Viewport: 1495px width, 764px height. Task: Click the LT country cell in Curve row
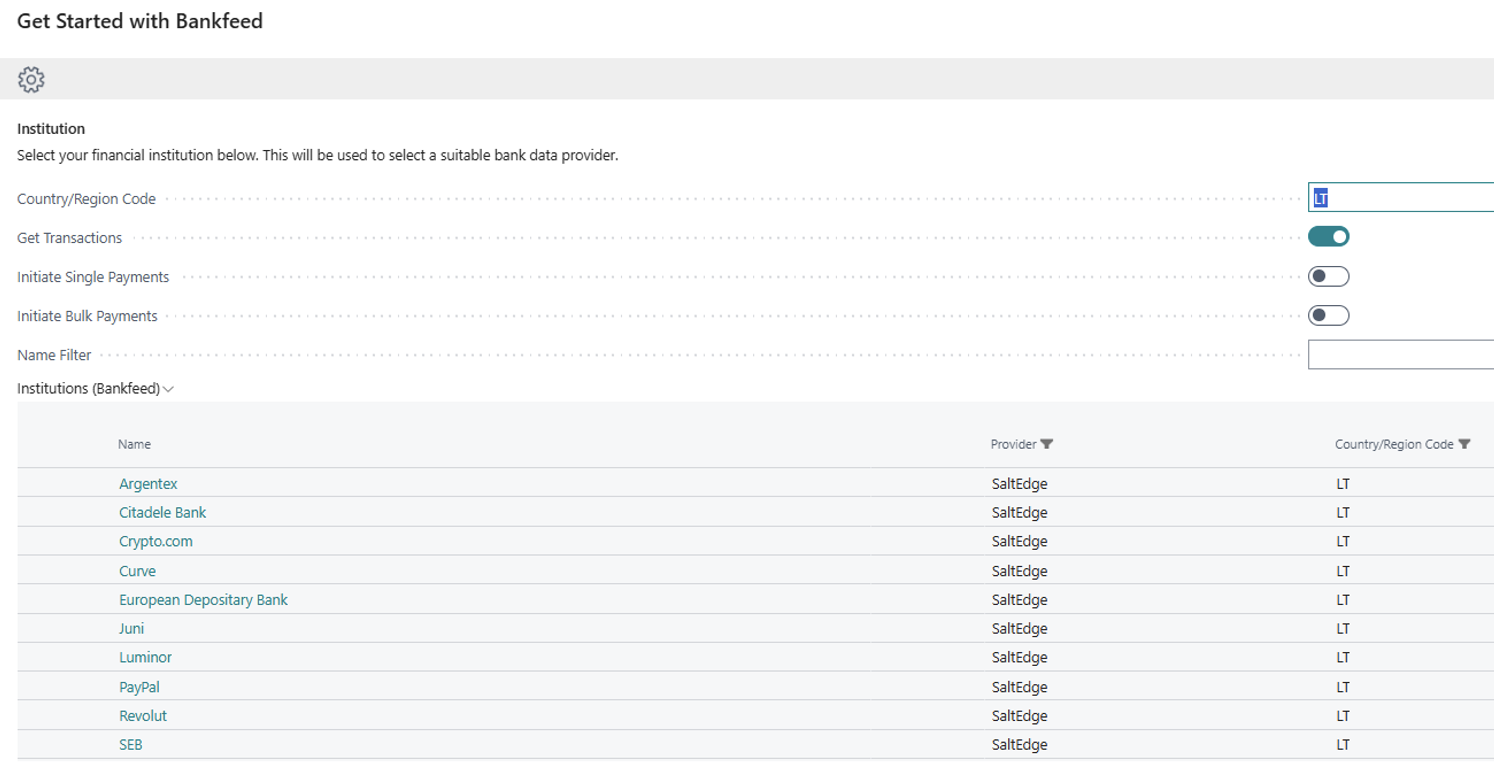pyautogui.click(x=1343, y=571)
